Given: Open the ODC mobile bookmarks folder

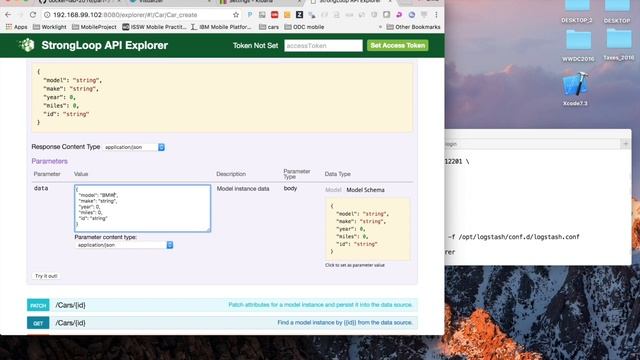Looking at the screenshot, I should tap(304, 27).
